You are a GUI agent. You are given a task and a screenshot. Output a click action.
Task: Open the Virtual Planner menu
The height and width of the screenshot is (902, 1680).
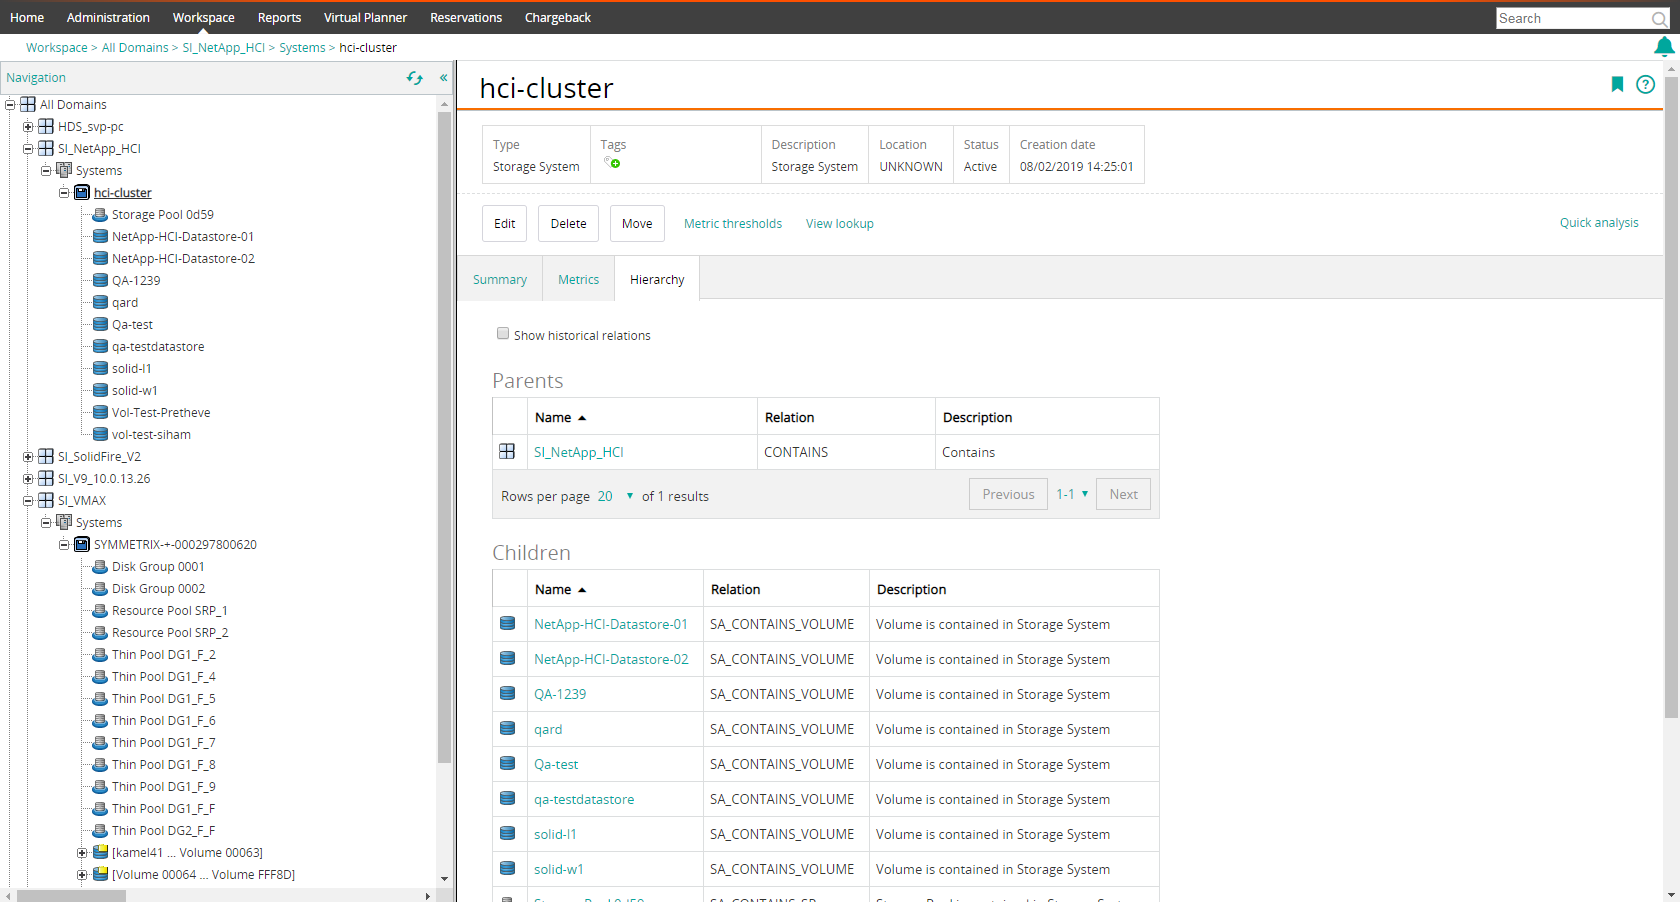click(x=365, y=18)
